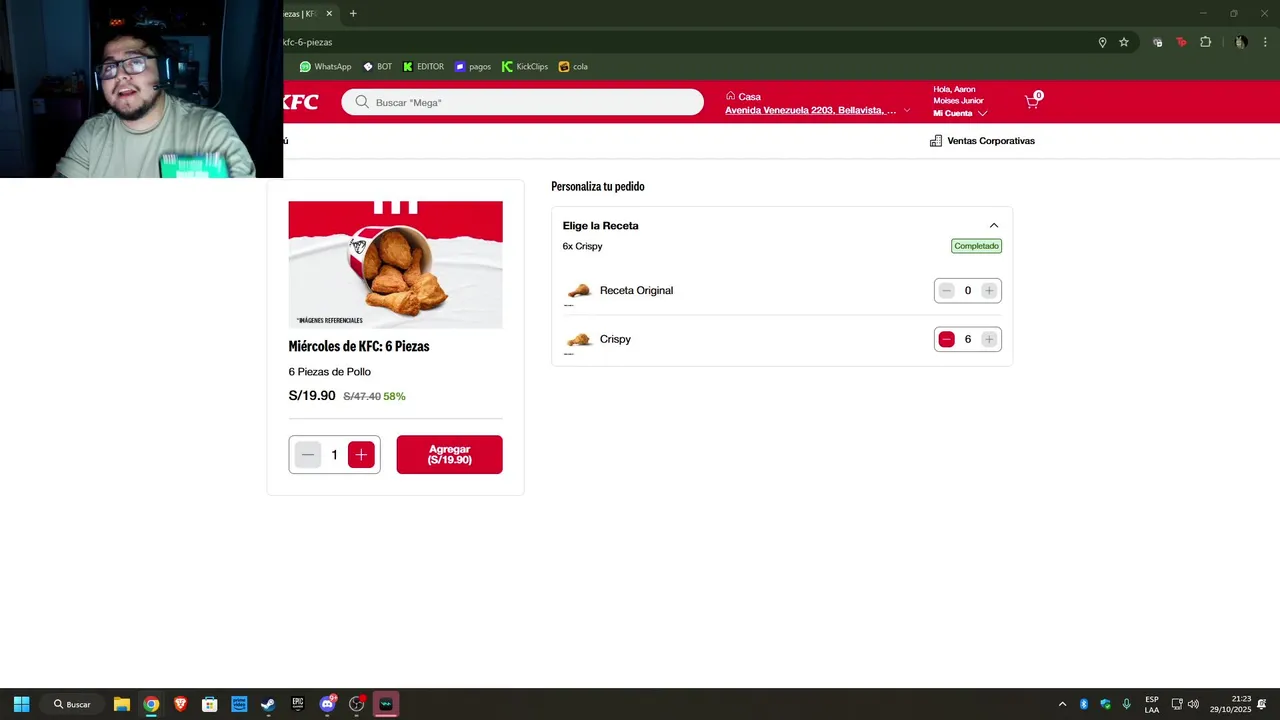Image resolution: width=1280 pixels, height=720 pixels.
Task: Open Discord from taskbar
Action: point(327,704)
